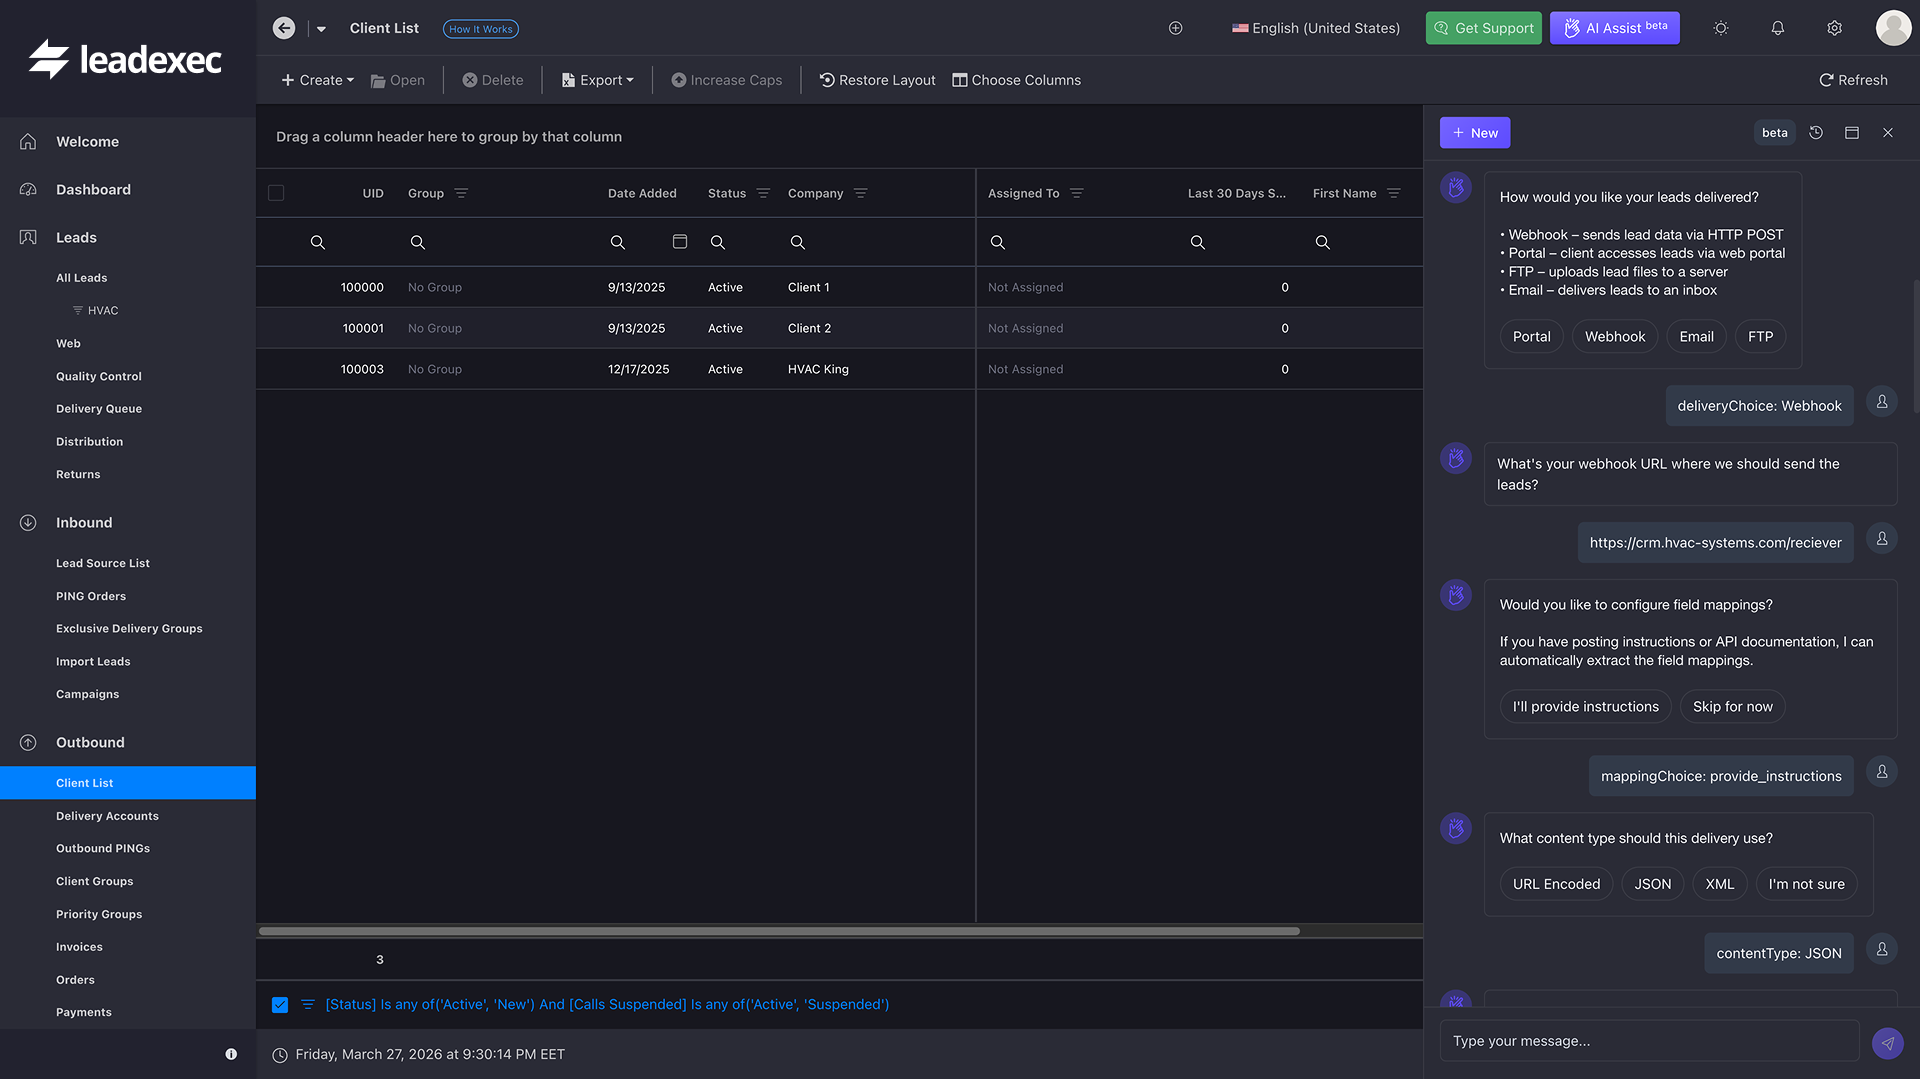Click the Company column search field

pyautogui.click(x=876, y=242)
